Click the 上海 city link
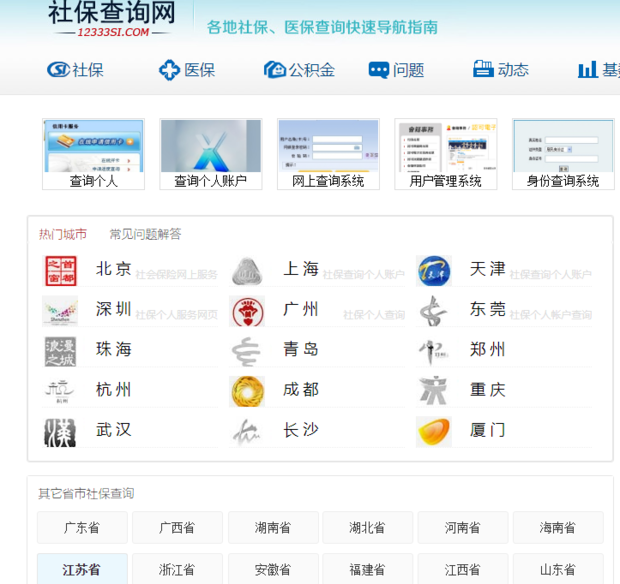The image size is (620, 584). pyautogui.click(x=301, y=269)
